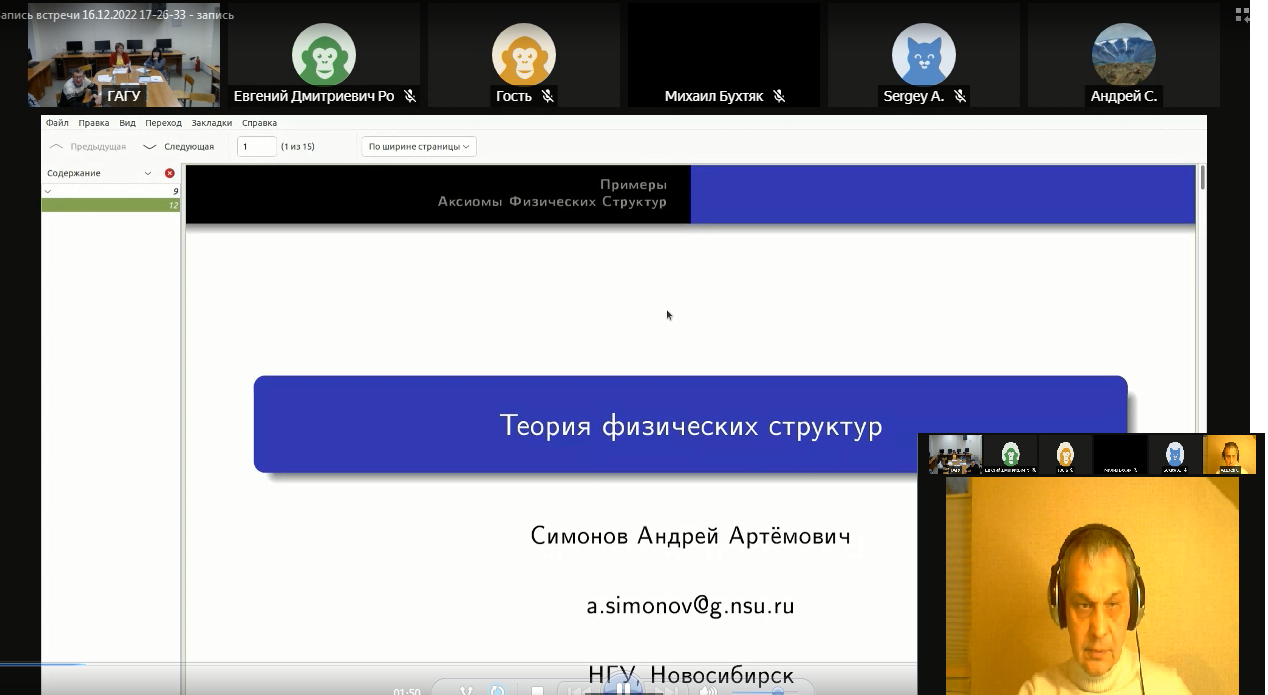Expand the Содержание sidebar selector dropdown
This screenshot has height=695, width=1268.
click(148, 173)
